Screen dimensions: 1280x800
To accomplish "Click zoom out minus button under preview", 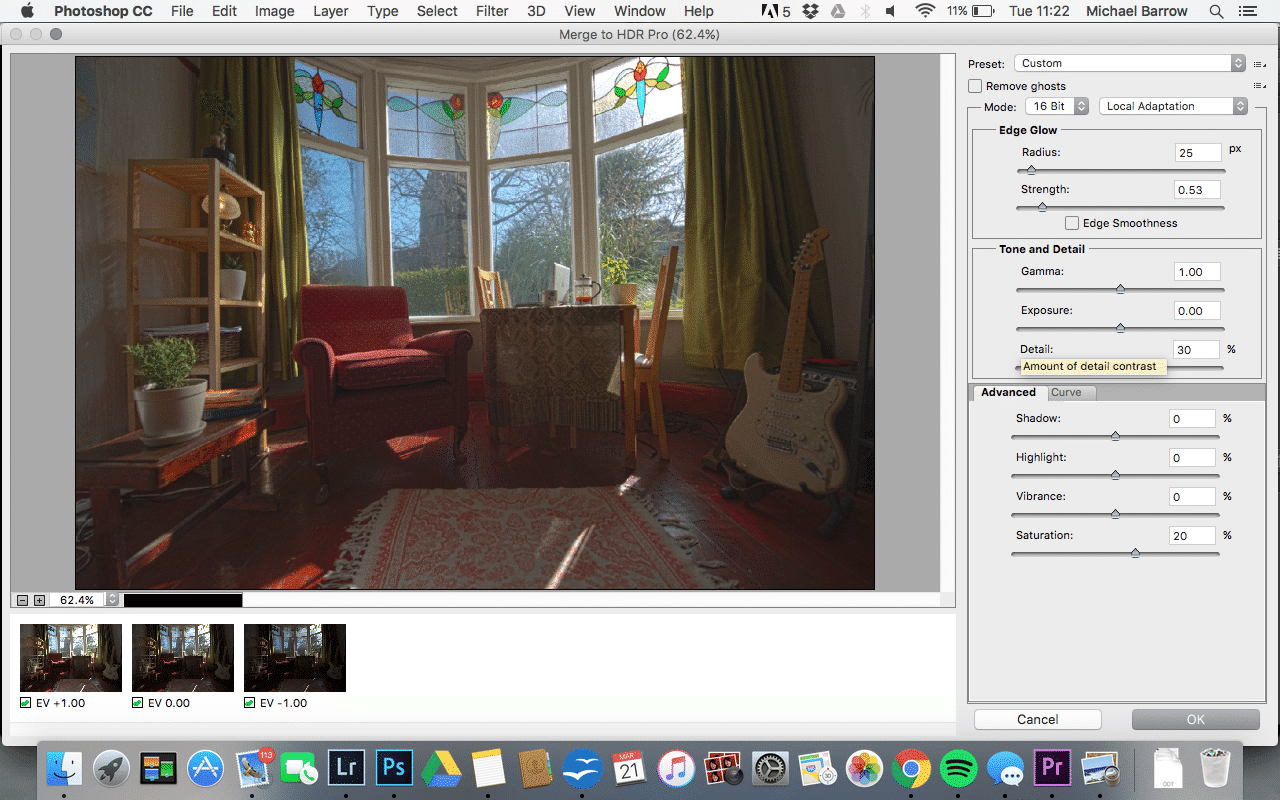I will [22, 600].
